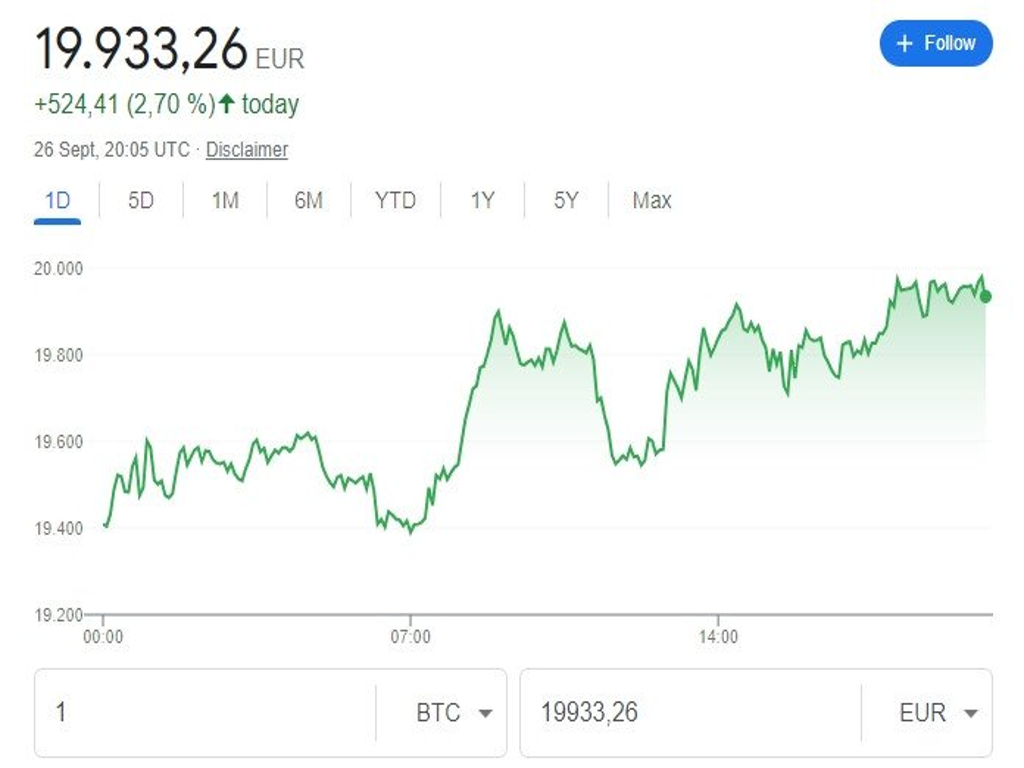
Task: Expand the EUR currency dropdown
Action: 937,713
